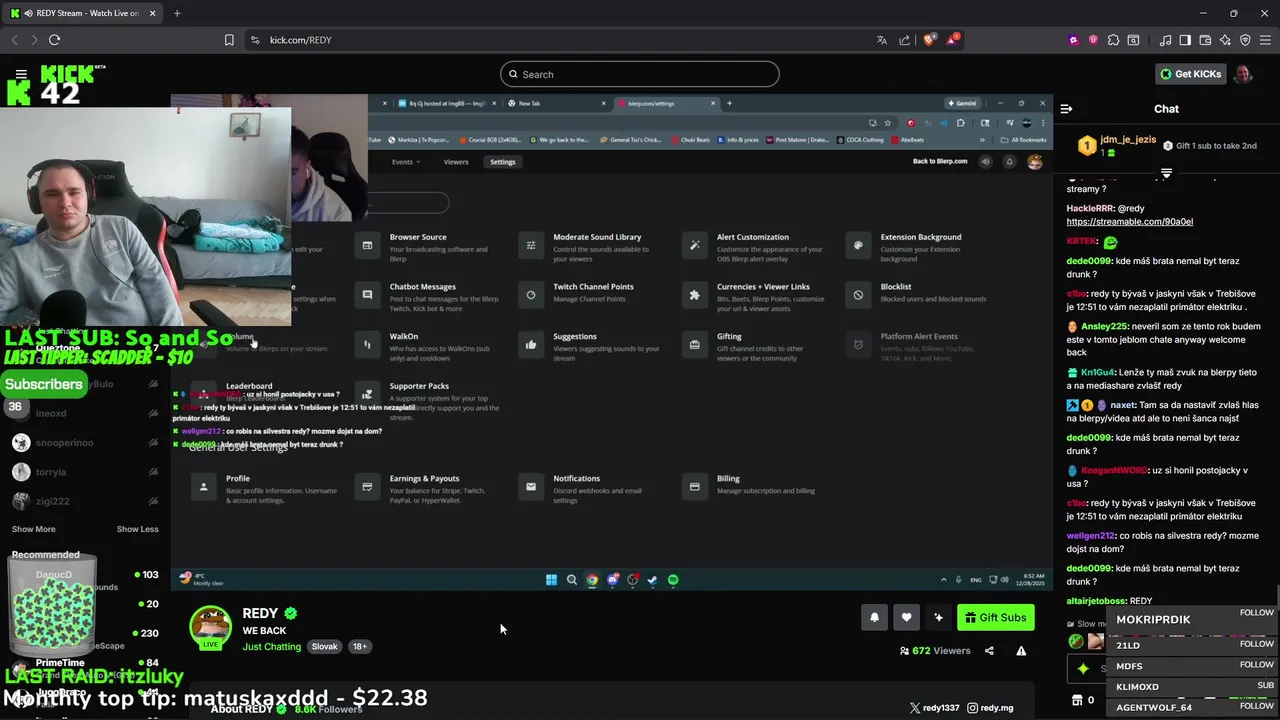
Task: Open the browser main menu icon
Action: pos(1265,40)
